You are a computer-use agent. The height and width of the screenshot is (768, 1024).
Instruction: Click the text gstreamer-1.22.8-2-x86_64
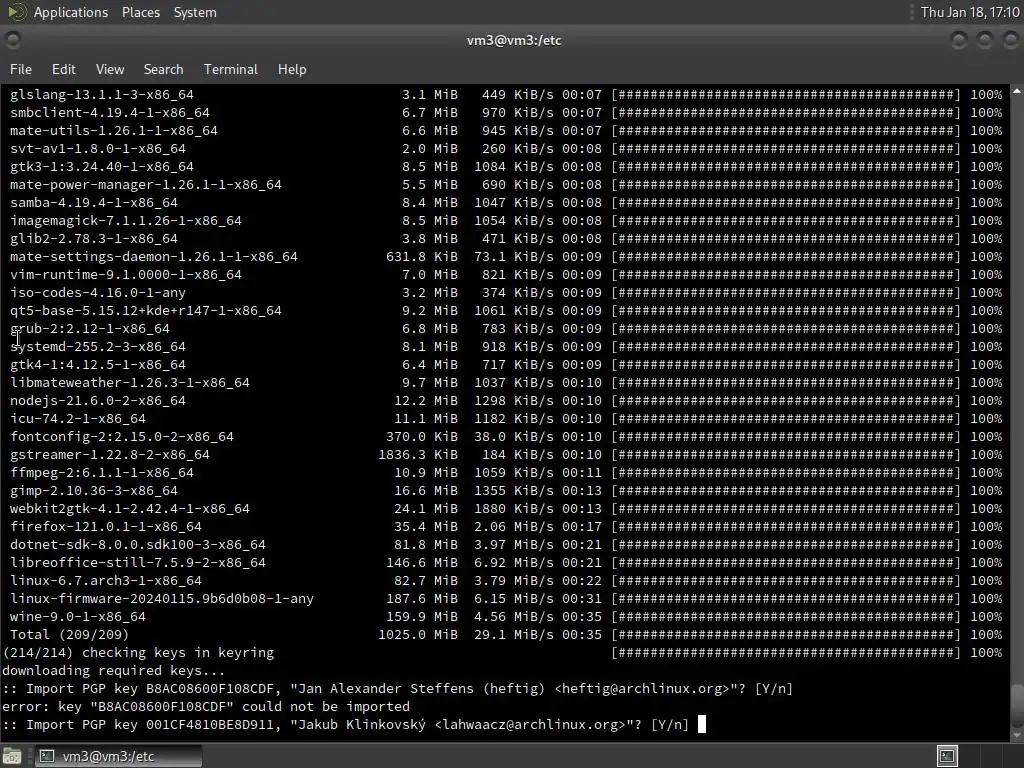point(110,455)
